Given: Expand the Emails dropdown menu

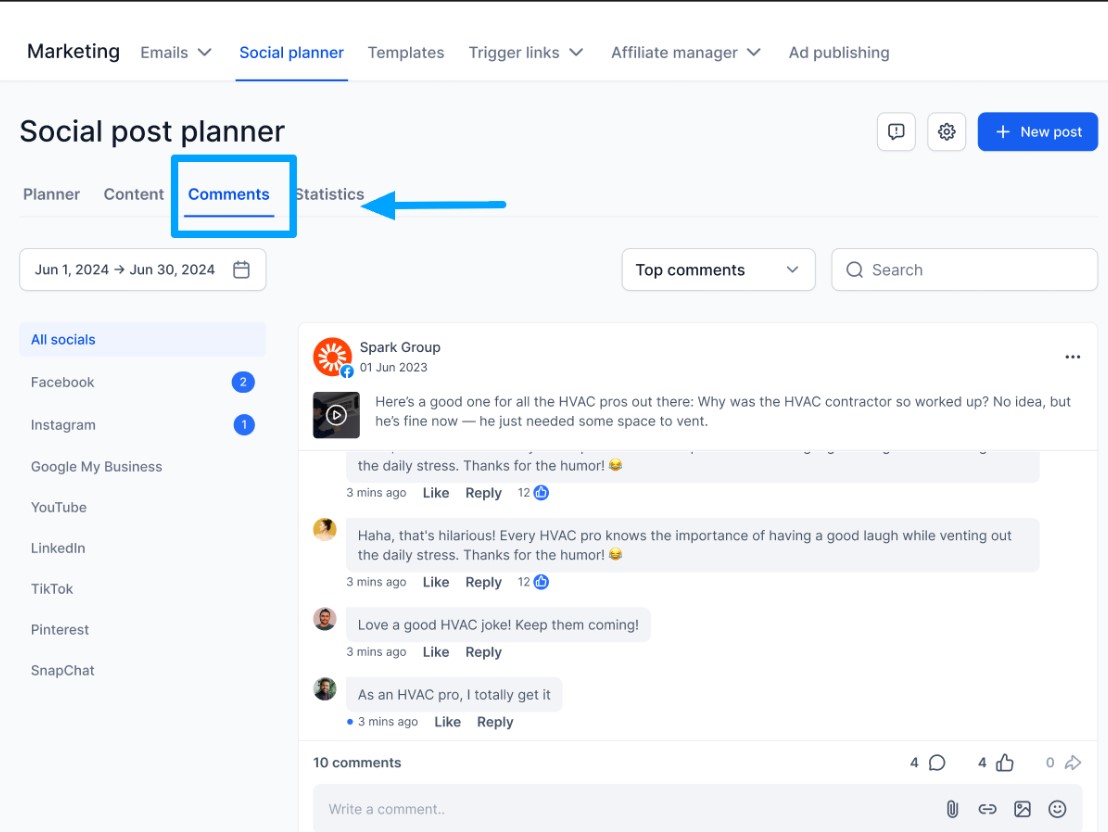Looking at the screenshot, I should (x=176, y=52).
